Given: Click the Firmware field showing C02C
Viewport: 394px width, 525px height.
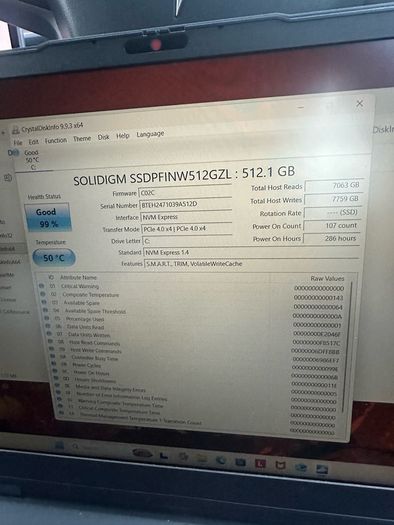Looking at the screenshot, I should 185,192.
